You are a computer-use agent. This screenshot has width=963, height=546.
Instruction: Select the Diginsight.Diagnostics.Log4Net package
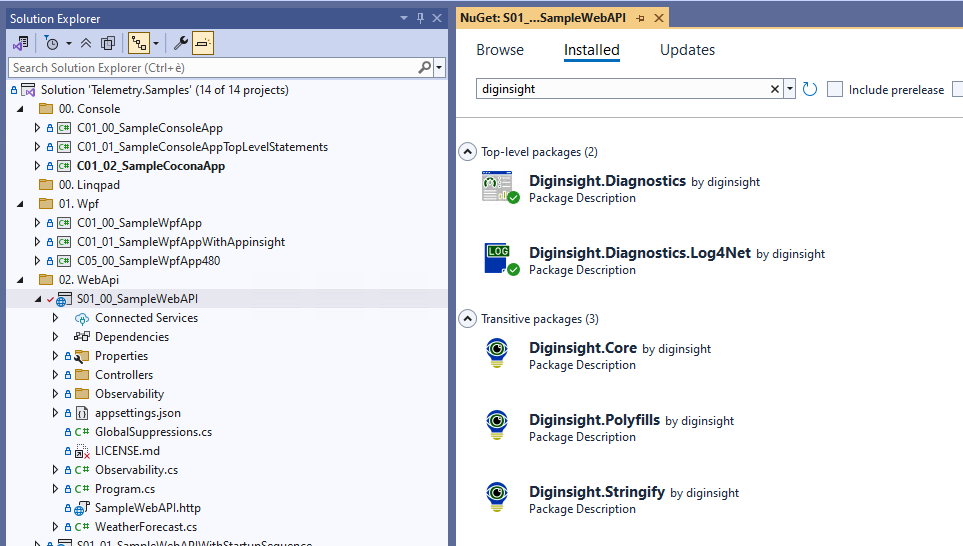click(x=639, y=253)
